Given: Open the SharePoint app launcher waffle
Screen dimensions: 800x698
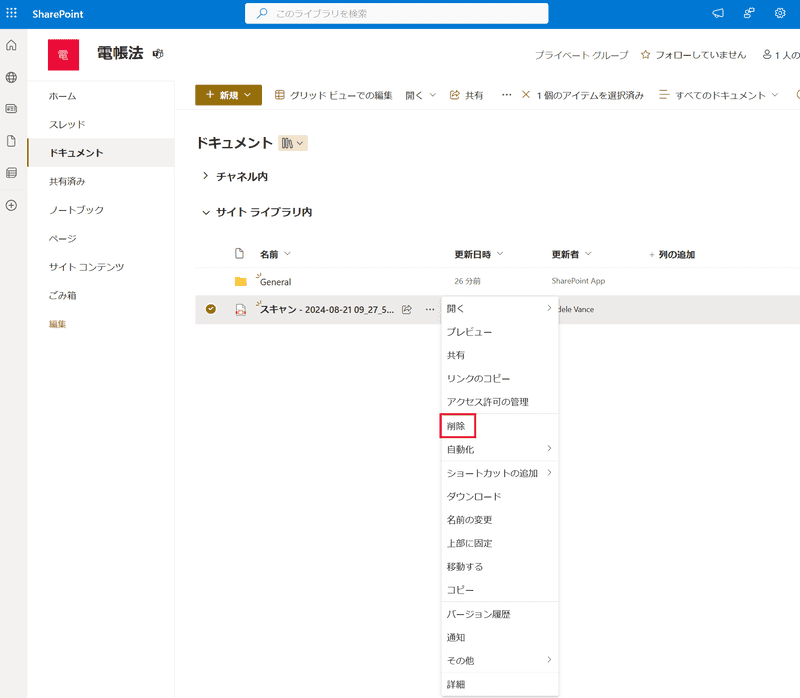Looking at the screenshot, I should (x=12, y=13).
